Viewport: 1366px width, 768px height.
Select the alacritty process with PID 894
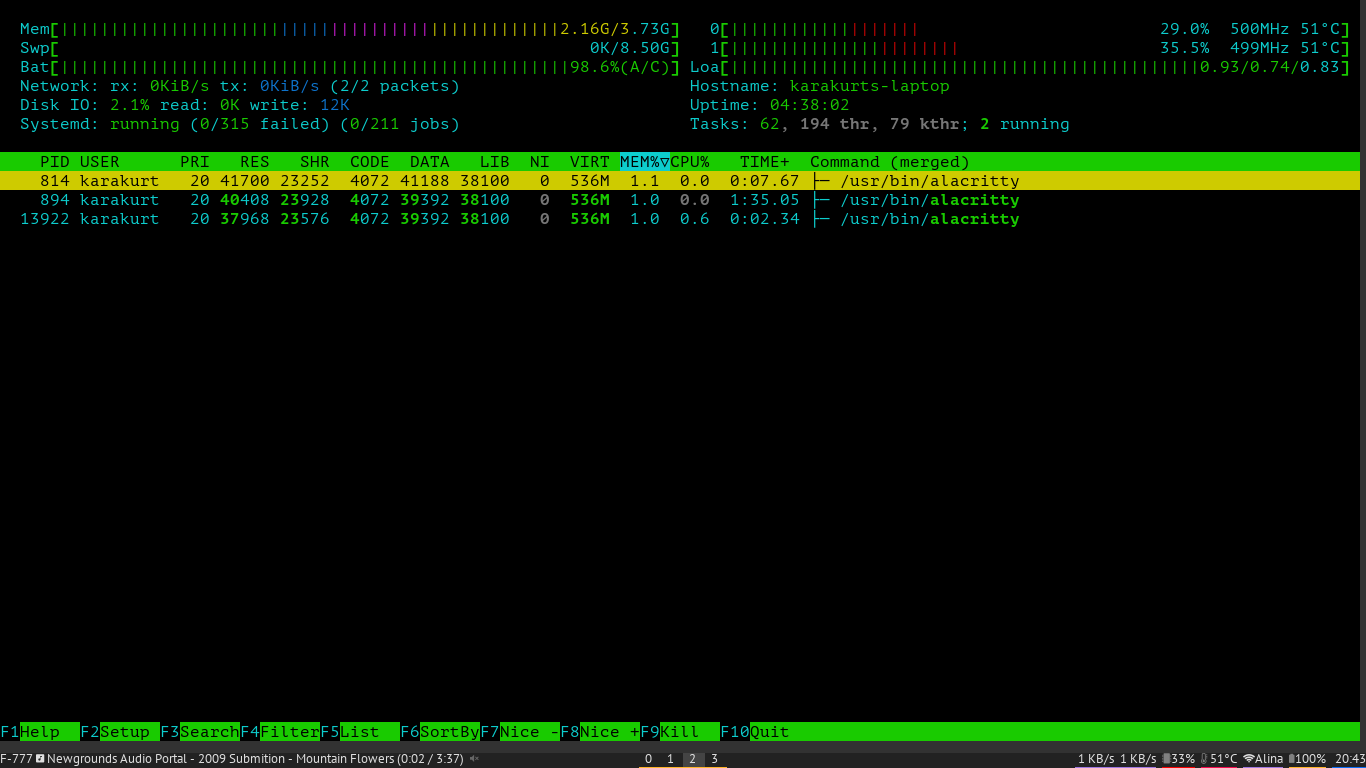(x=680, y=200)
